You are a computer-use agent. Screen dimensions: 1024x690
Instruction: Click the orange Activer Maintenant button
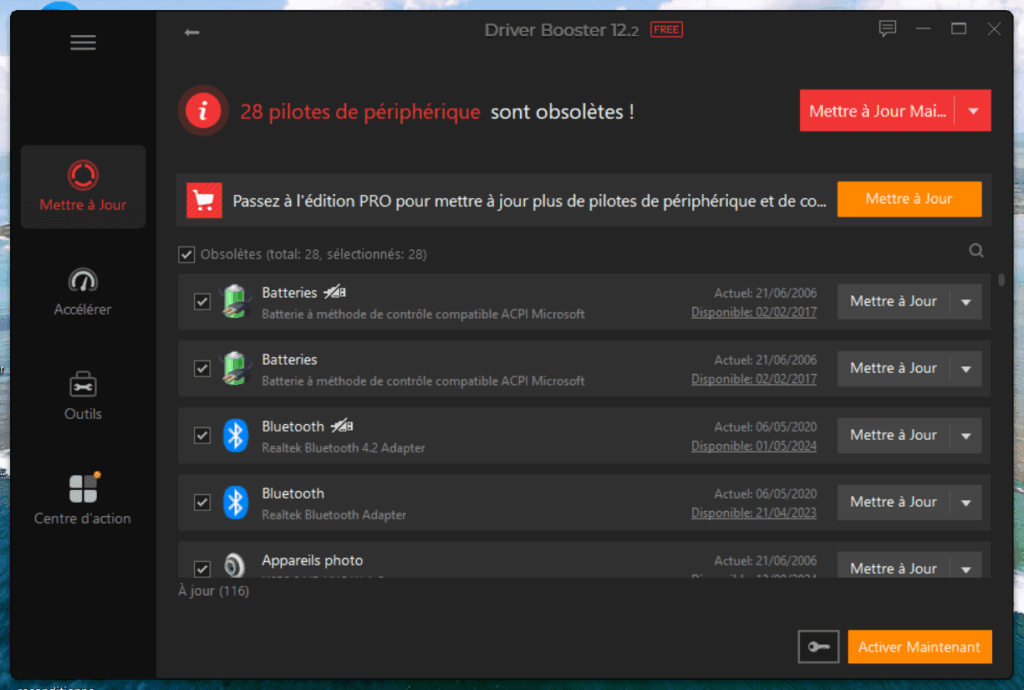(x=919, y=647)
